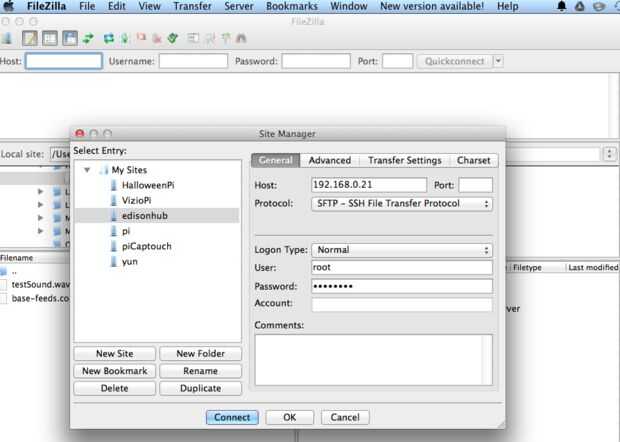620x442 pixels.
Task: Select the HalloweenPi site entry
Action: pyautogui.click(x=148, y=185)
